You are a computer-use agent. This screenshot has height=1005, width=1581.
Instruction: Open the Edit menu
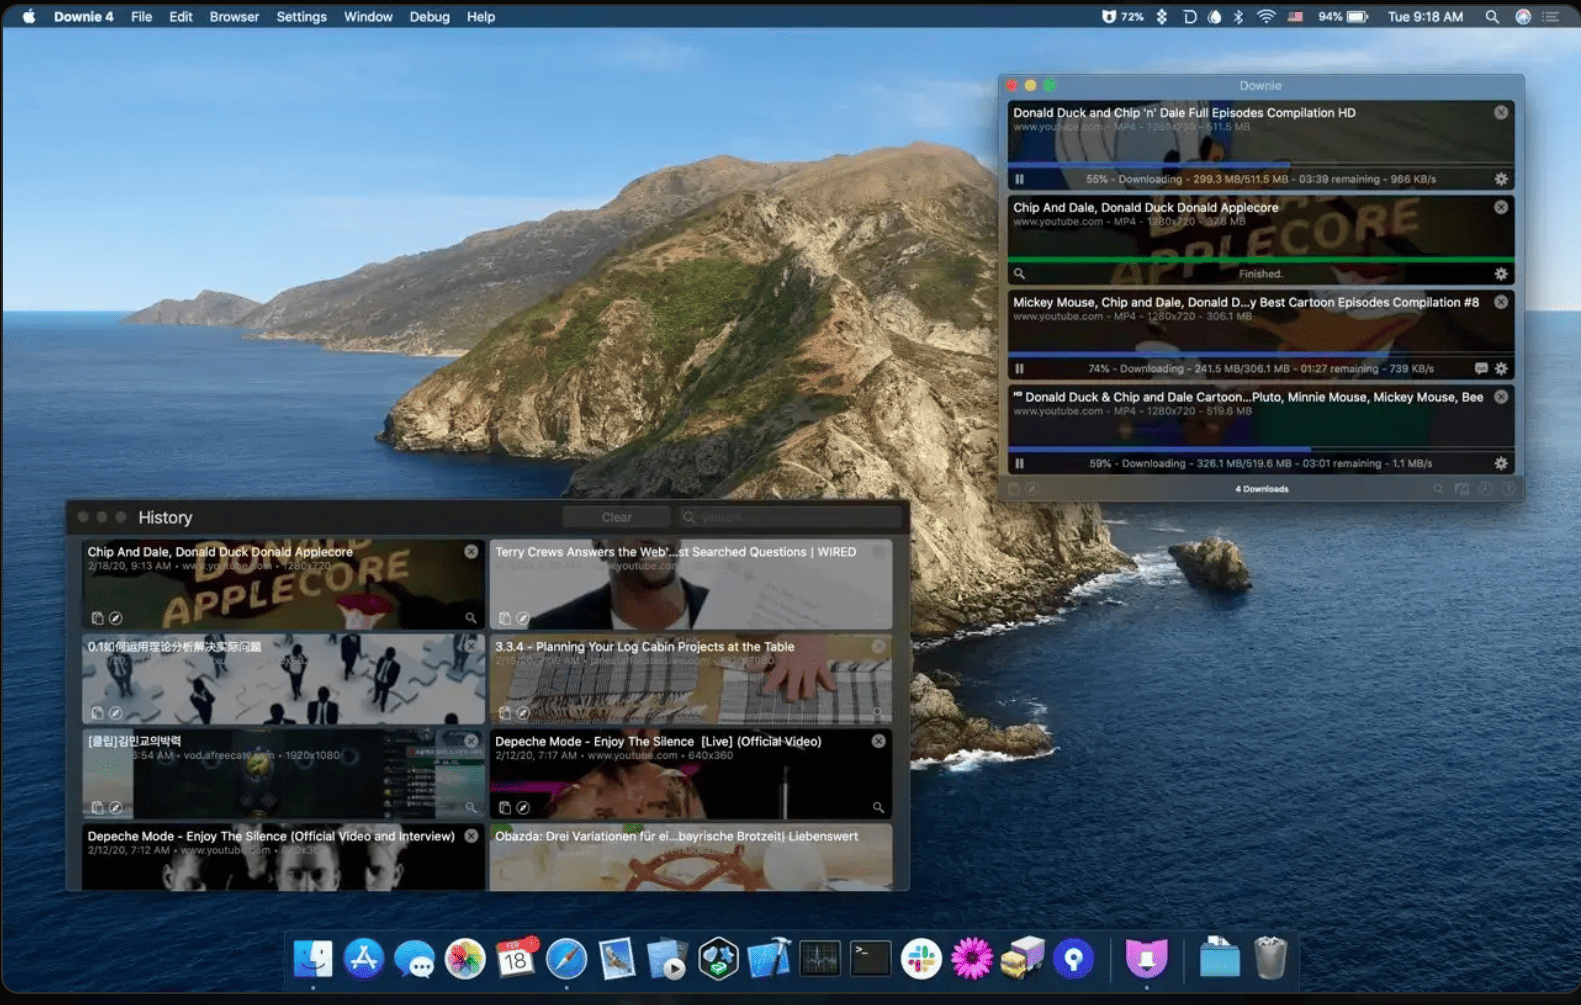click(180, 17)
